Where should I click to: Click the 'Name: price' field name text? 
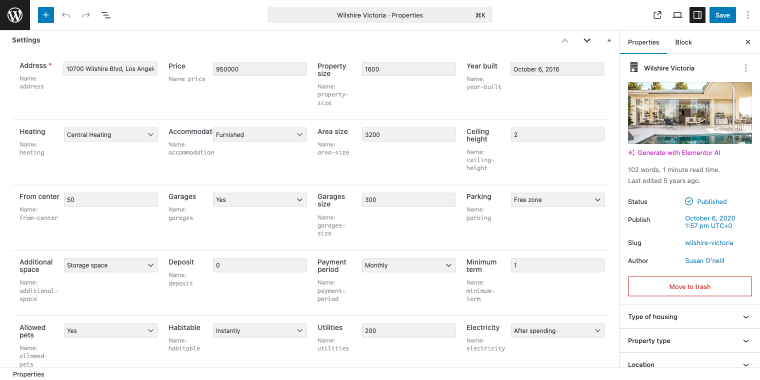(187, 79)
